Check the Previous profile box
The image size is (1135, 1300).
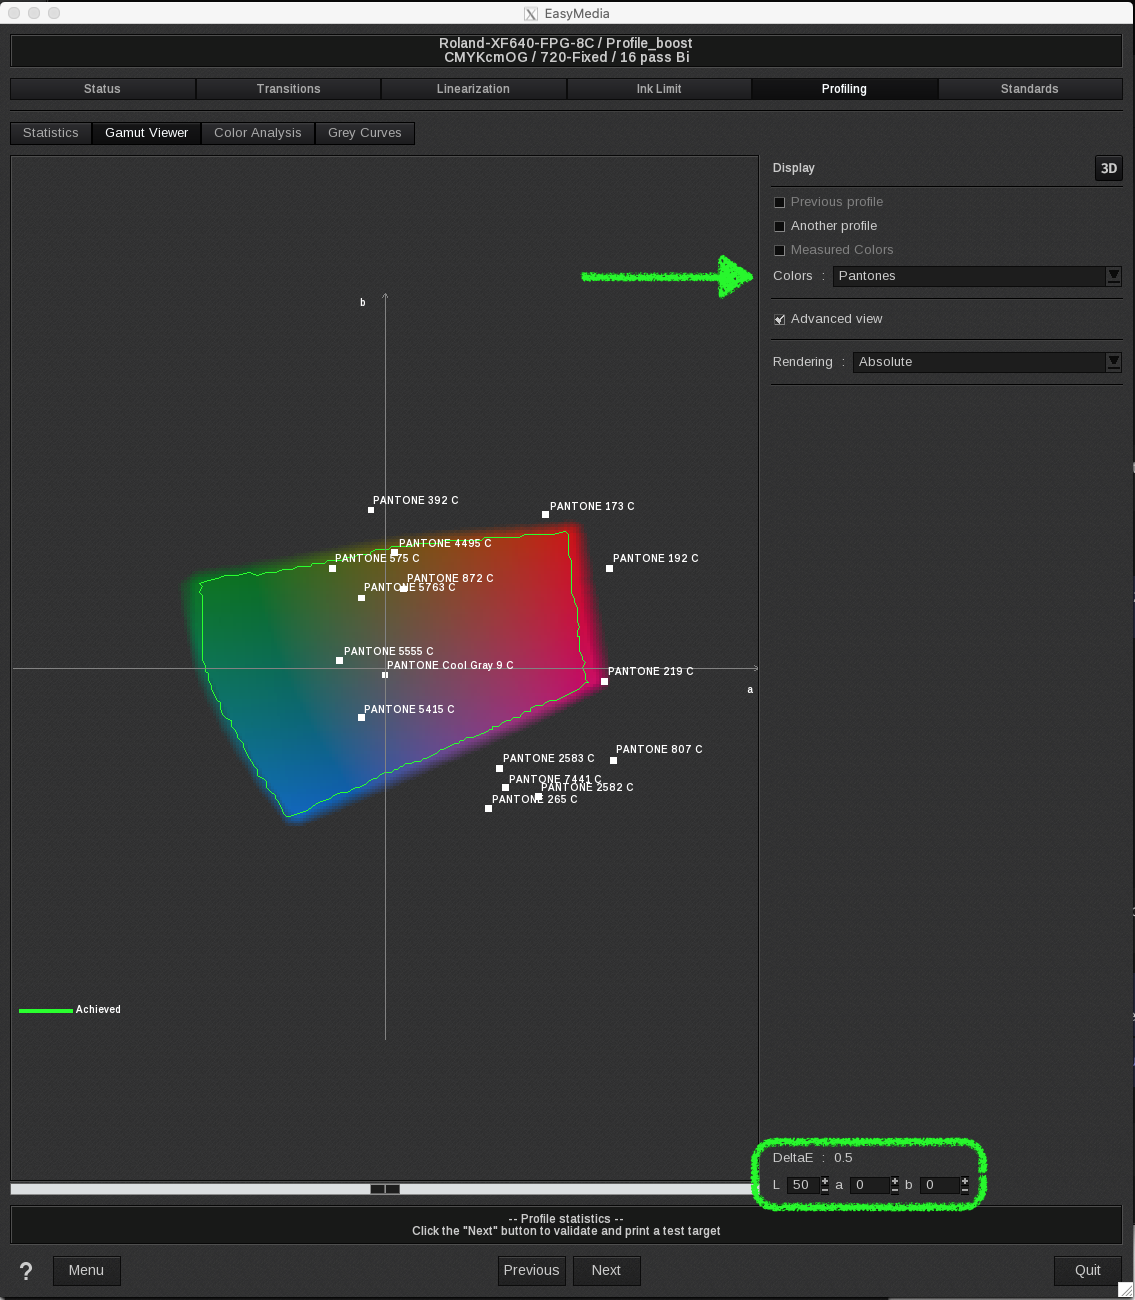click(779, 202)
